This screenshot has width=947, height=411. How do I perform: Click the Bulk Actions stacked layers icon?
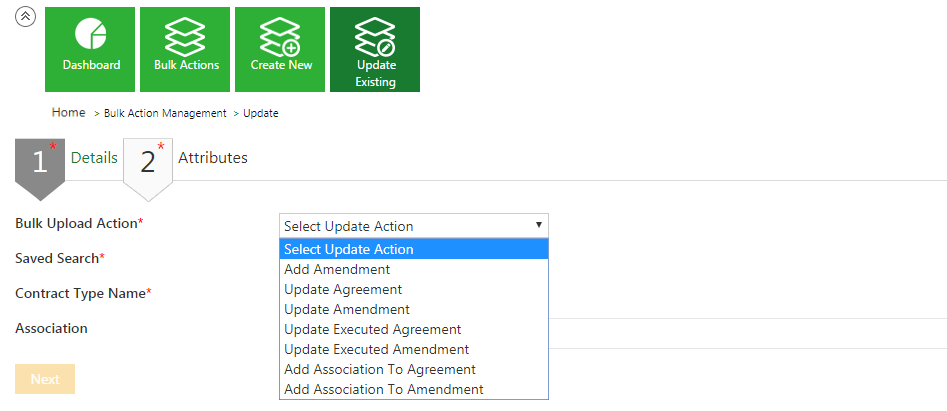click(x=186, y=37)
